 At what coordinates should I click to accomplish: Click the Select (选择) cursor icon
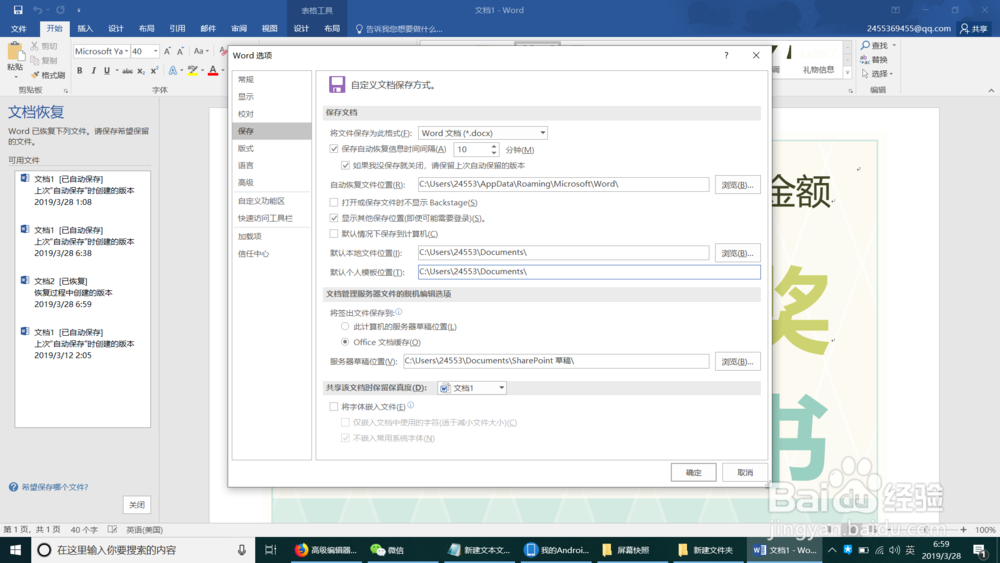865,73
